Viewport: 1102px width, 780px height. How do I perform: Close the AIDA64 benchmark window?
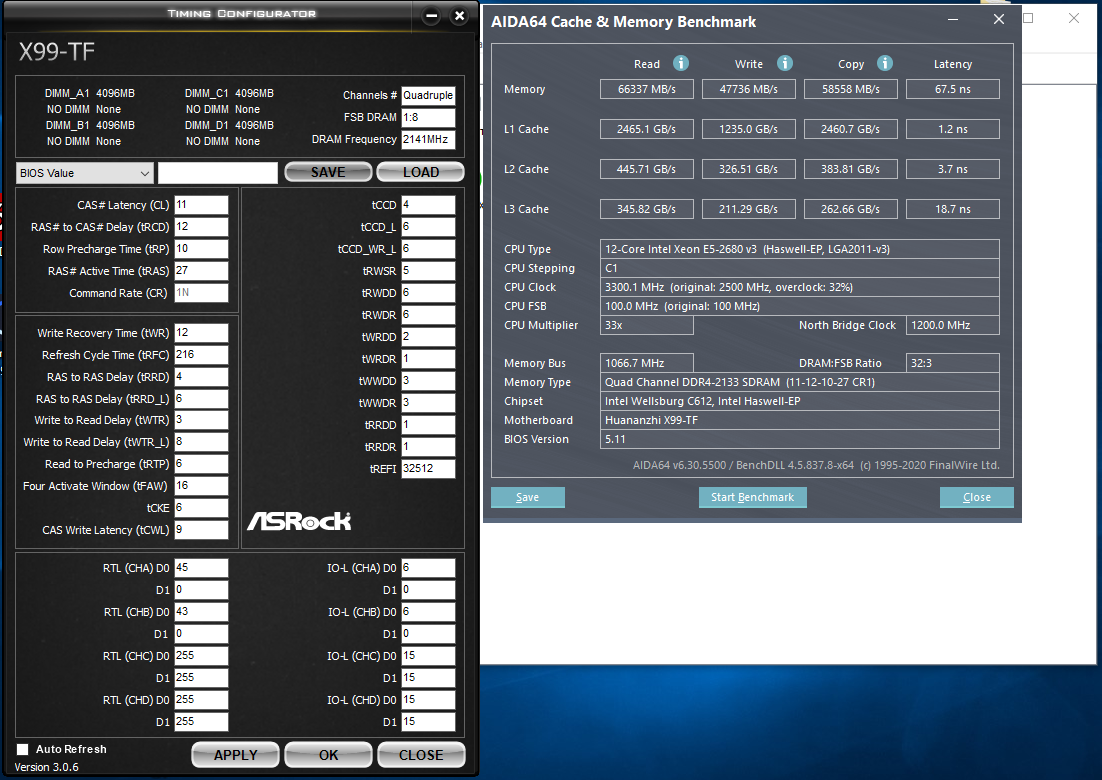point(999,20)
